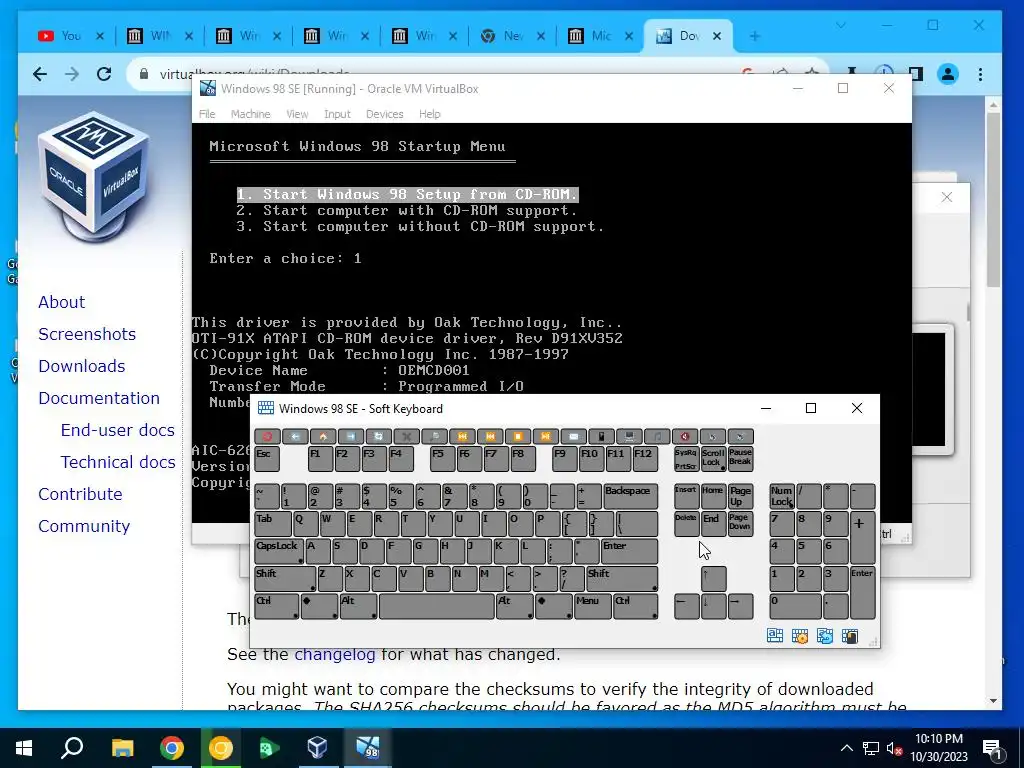Click the music note multimedia key
Screen dimensions: 1024x768
click(657, 436)
